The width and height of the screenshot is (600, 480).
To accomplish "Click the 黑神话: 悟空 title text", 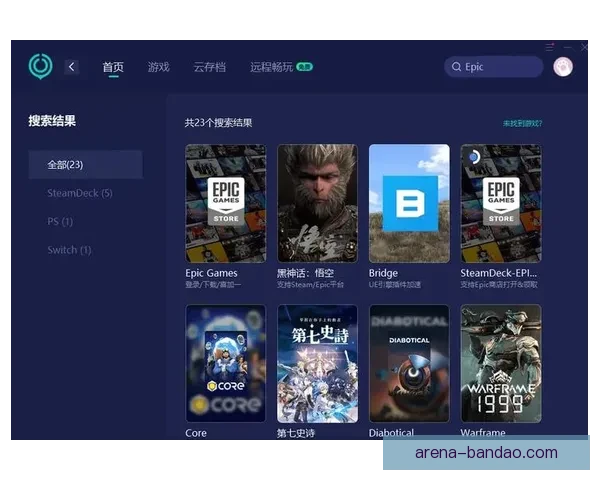I will pyautogui.click(x=305, y=273).
